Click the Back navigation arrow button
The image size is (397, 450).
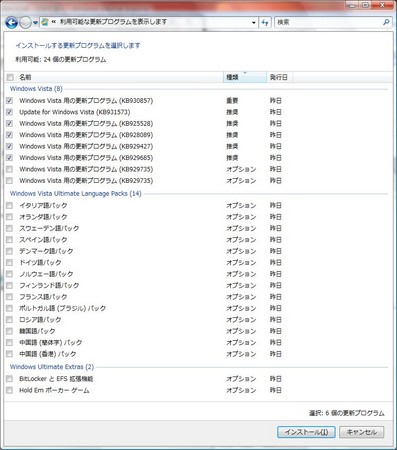[11, 23]
